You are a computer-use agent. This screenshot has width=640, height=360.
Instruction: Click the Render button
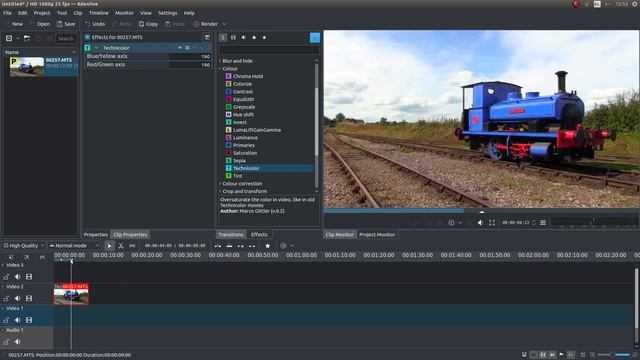pyautogui.click(x=205, y=24)
